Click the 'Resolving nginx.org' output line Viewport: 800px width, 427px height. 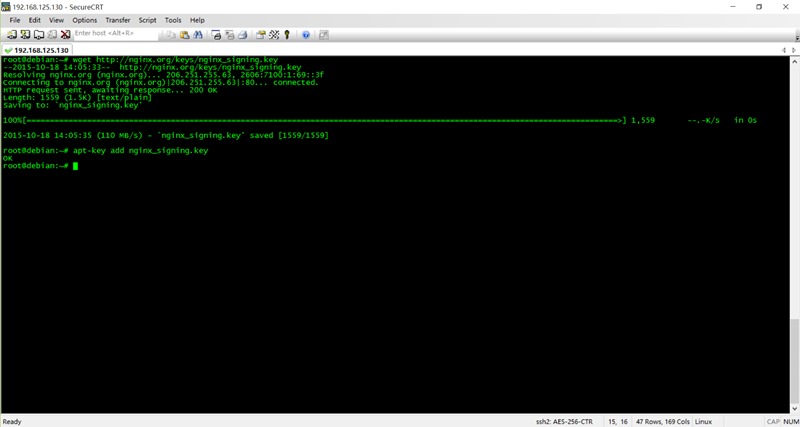[163, 74]
